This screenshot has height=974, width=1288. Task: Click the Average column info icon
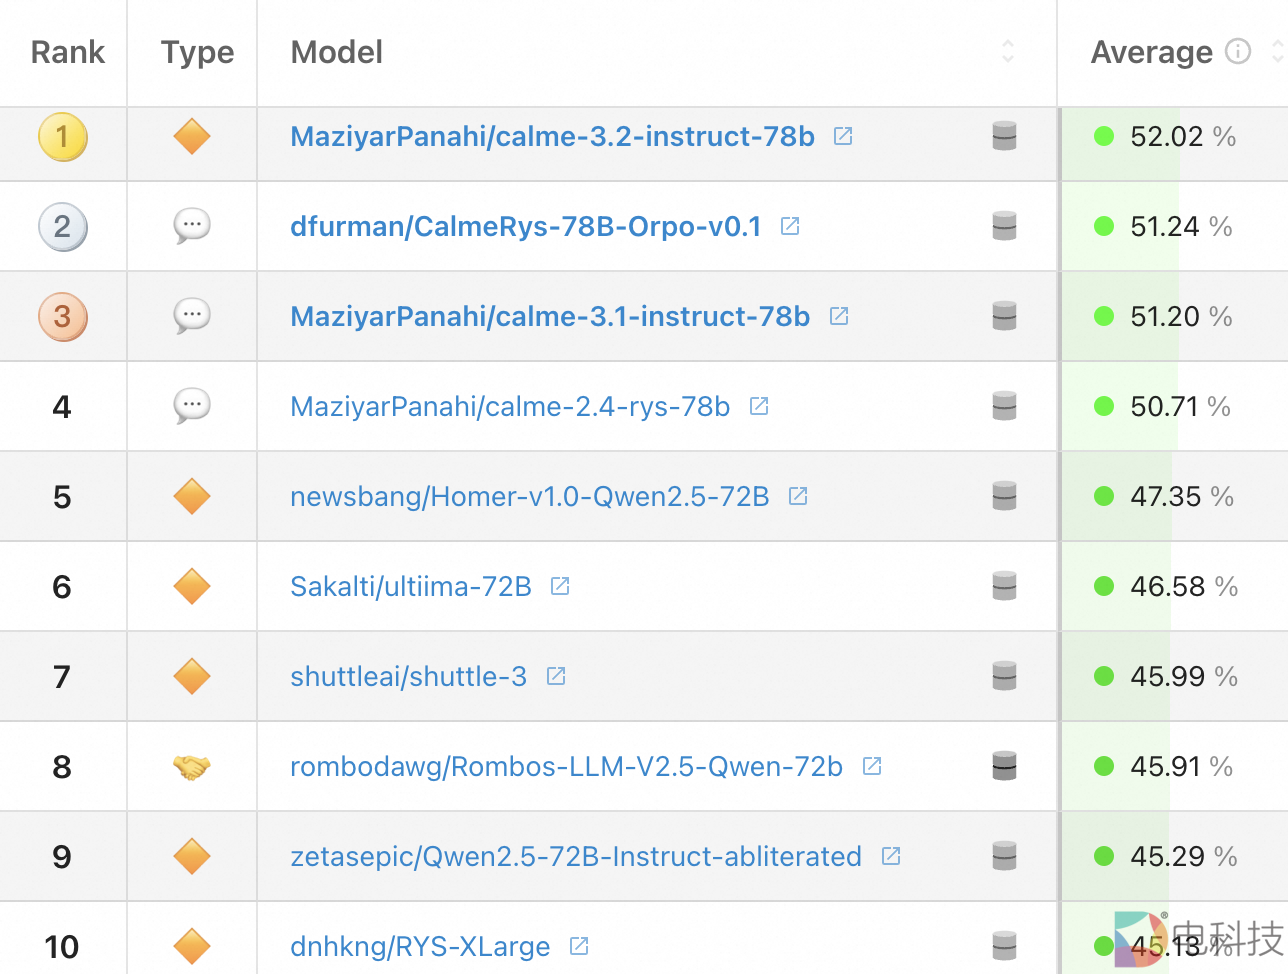[1238, 51]
